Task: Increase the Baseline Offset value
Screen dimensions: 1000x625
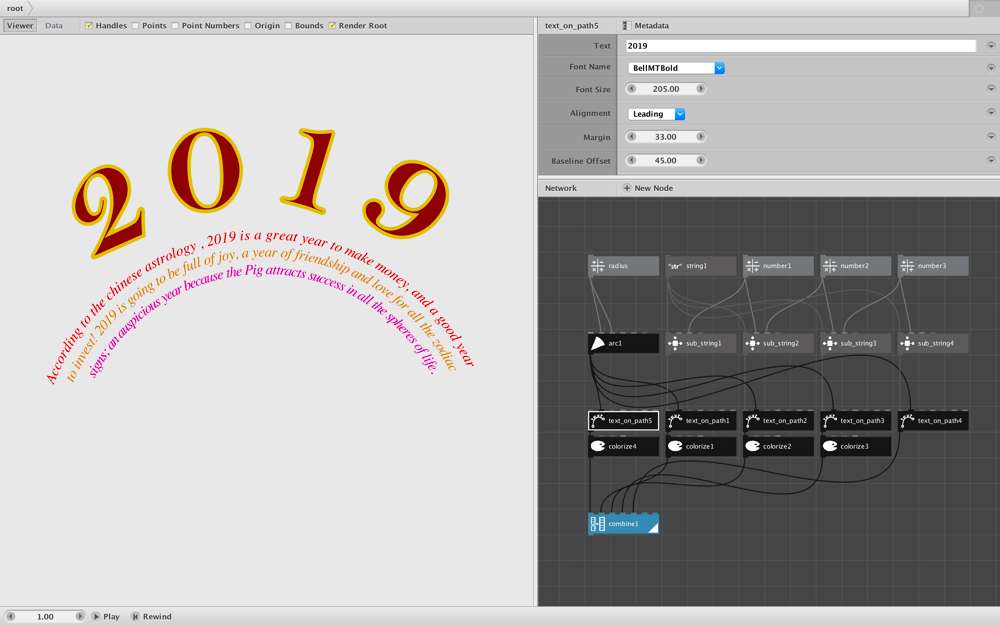Action: click(x=700, y=160)
